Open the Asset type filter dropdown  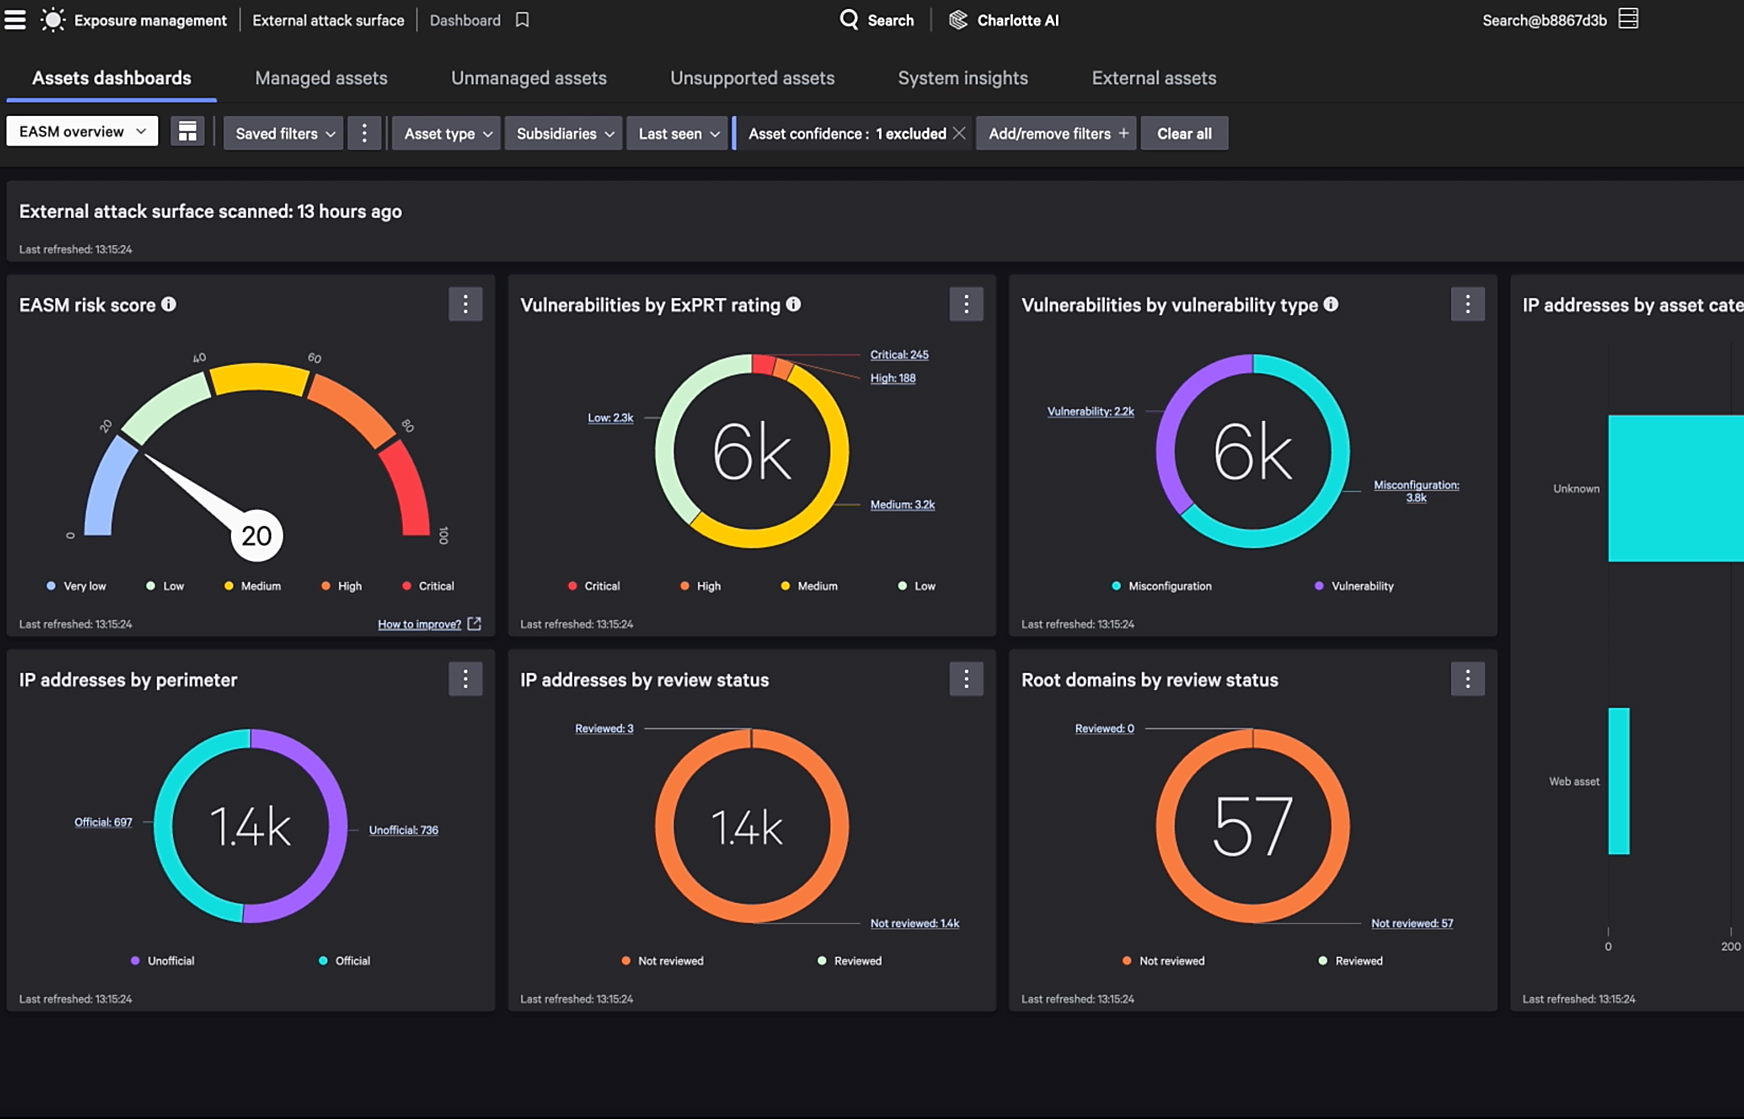pos(447,134)
